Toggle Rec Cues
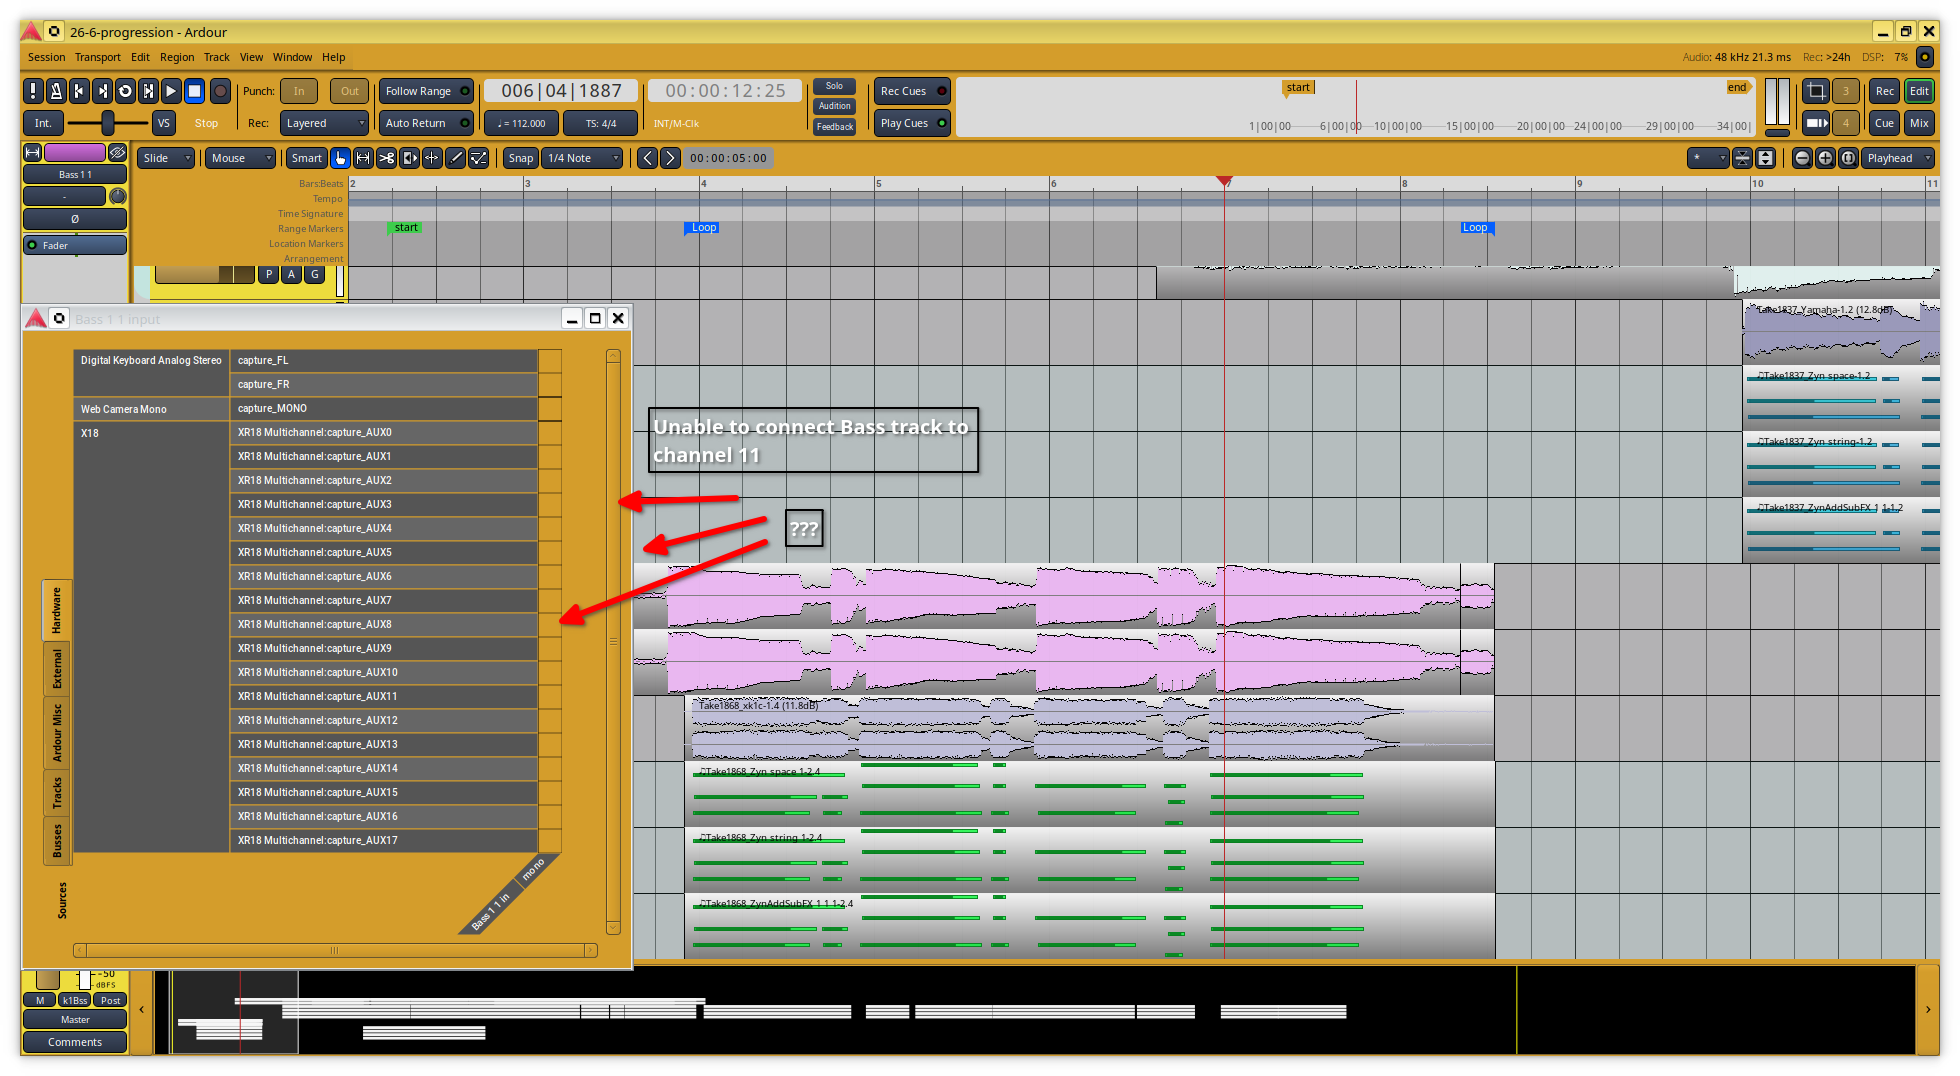The image size is (1960, 1076). [912, 91]
